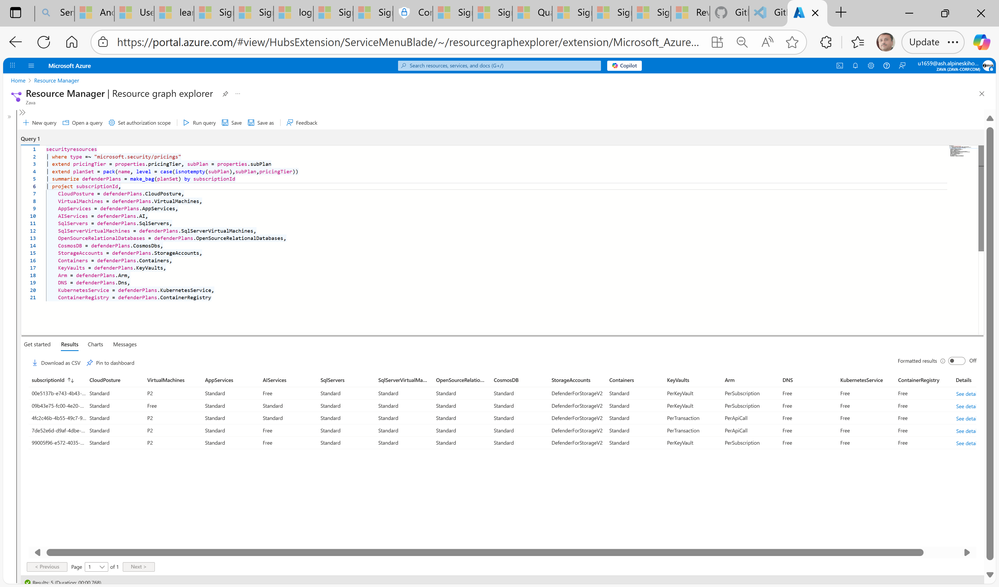
Task: Select the Results tab
Action: 69,344
